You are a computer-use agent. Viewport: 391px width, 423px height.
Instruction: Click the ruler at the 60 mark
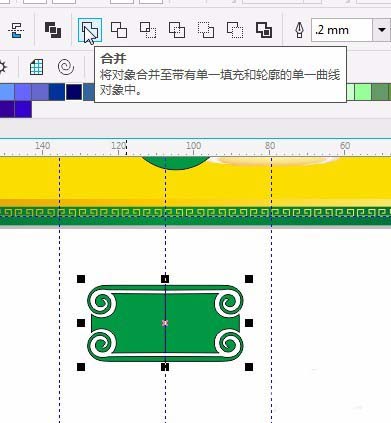pos(345,146)
